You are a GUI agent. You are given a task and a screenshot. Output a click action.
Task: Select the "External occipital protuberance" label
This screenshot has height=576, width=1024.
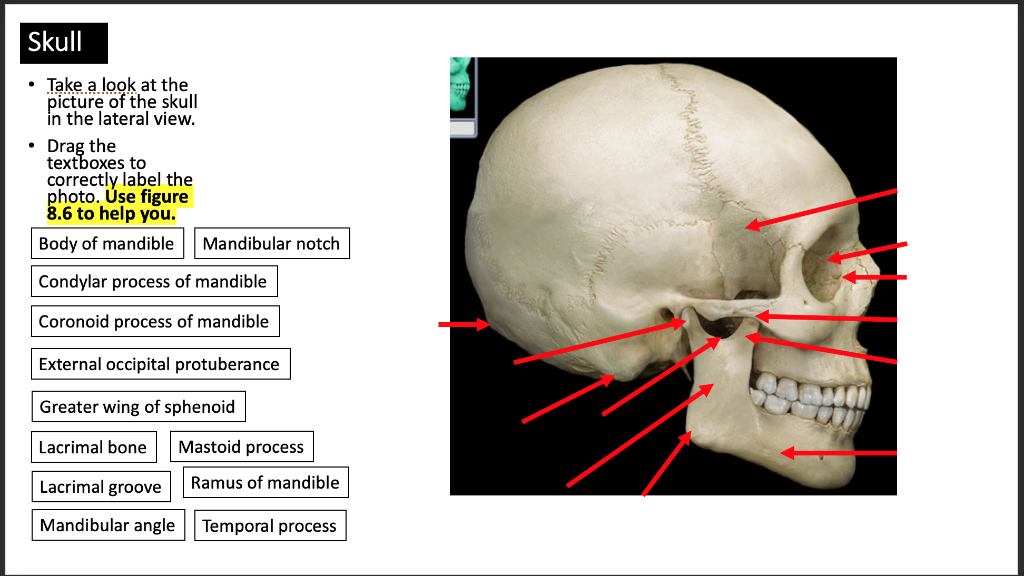(x=160, y=364)
